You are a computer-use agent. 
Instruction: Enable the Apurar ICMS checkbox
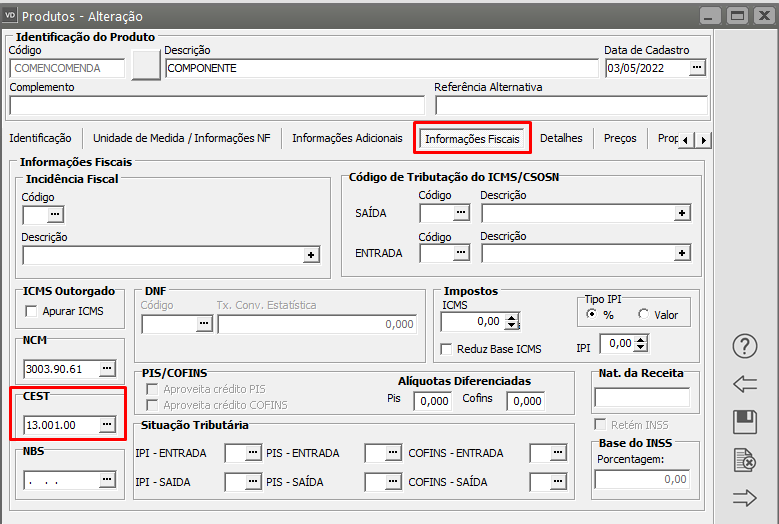[x=33, y=311]
